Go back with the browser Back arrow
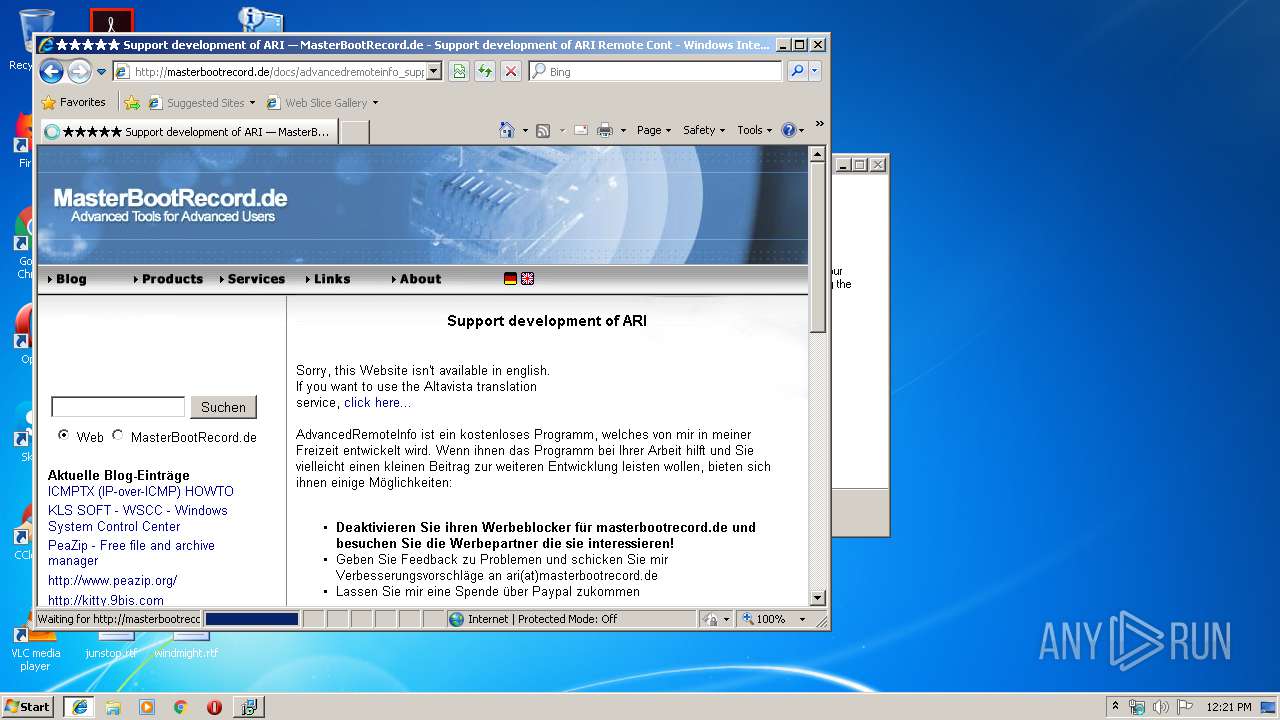 point(52,71)
